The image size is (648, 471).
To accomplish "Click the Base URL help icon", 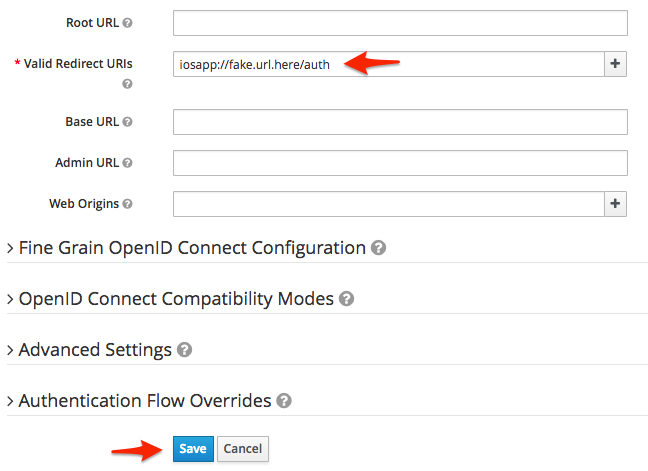I will tap(128, 122).
